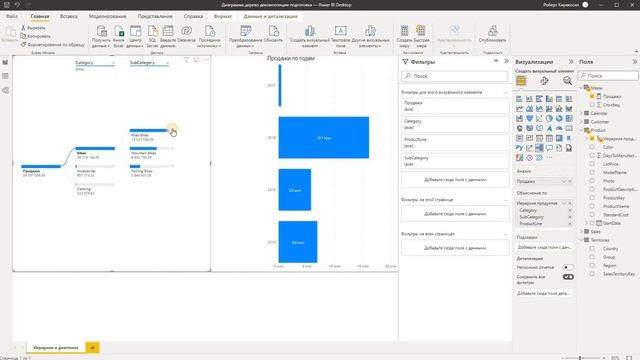Select the Analytics magnifier tab in Visualizations
The image size is (640, 360).
pos(567,81)
